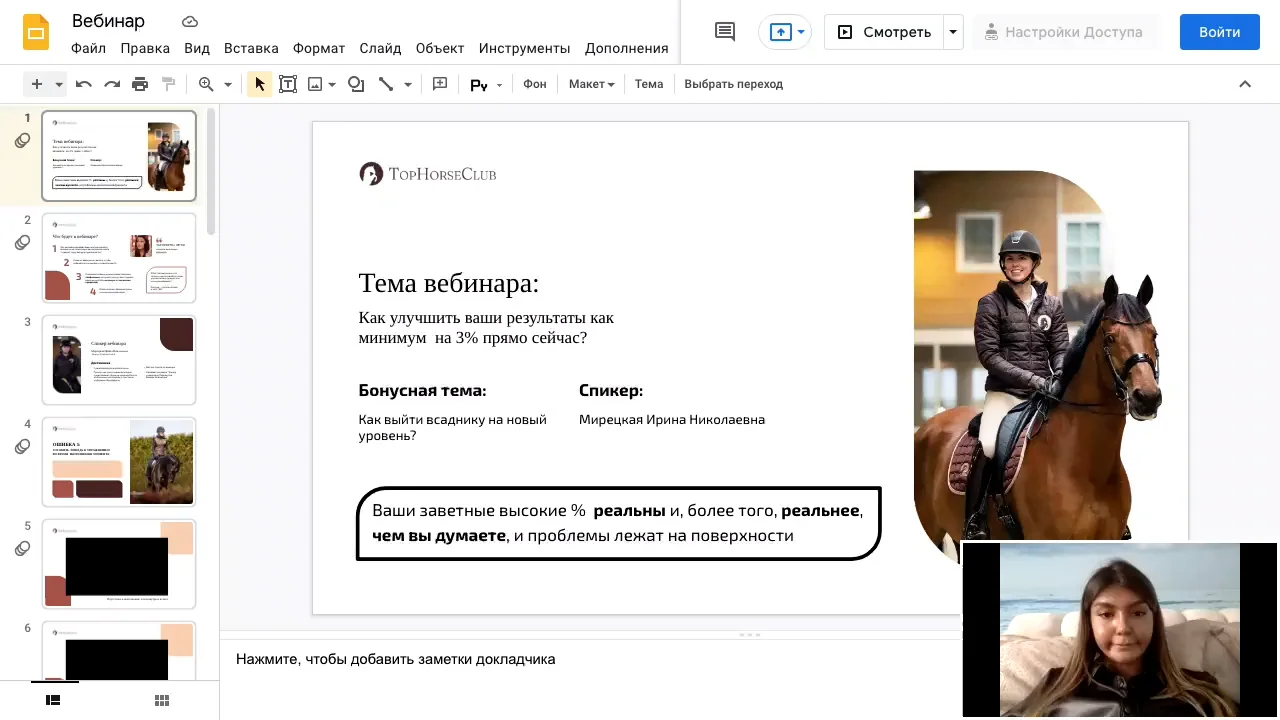The width and height of the screenshot is (1280, 720).
Task: Collapse the toolbar with chevron up
Action: point(1245,84)
